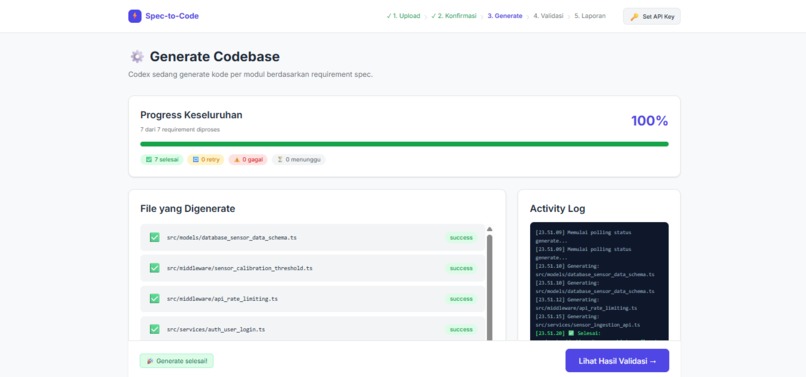Click the 7 selesai status badge
Screen dimensions: 806x377
tap(162, 159)
